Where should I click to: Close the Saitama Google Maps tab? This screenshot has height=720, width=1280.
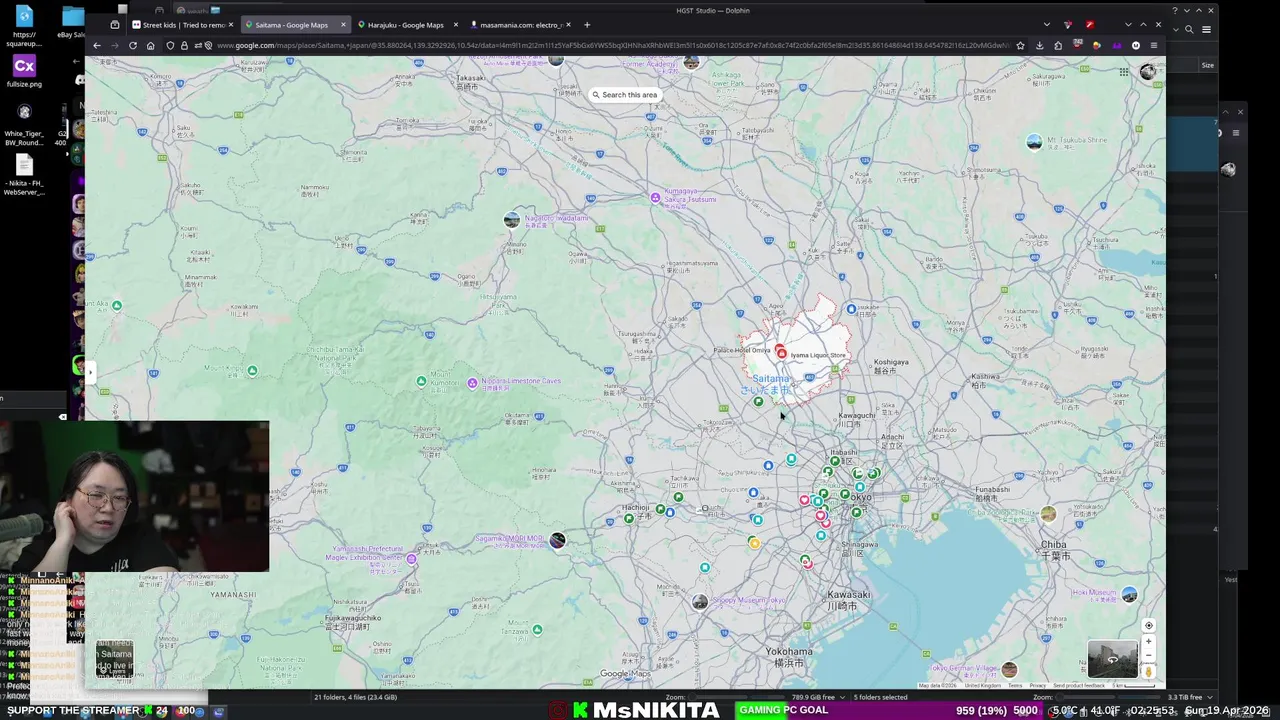[344, 25]
